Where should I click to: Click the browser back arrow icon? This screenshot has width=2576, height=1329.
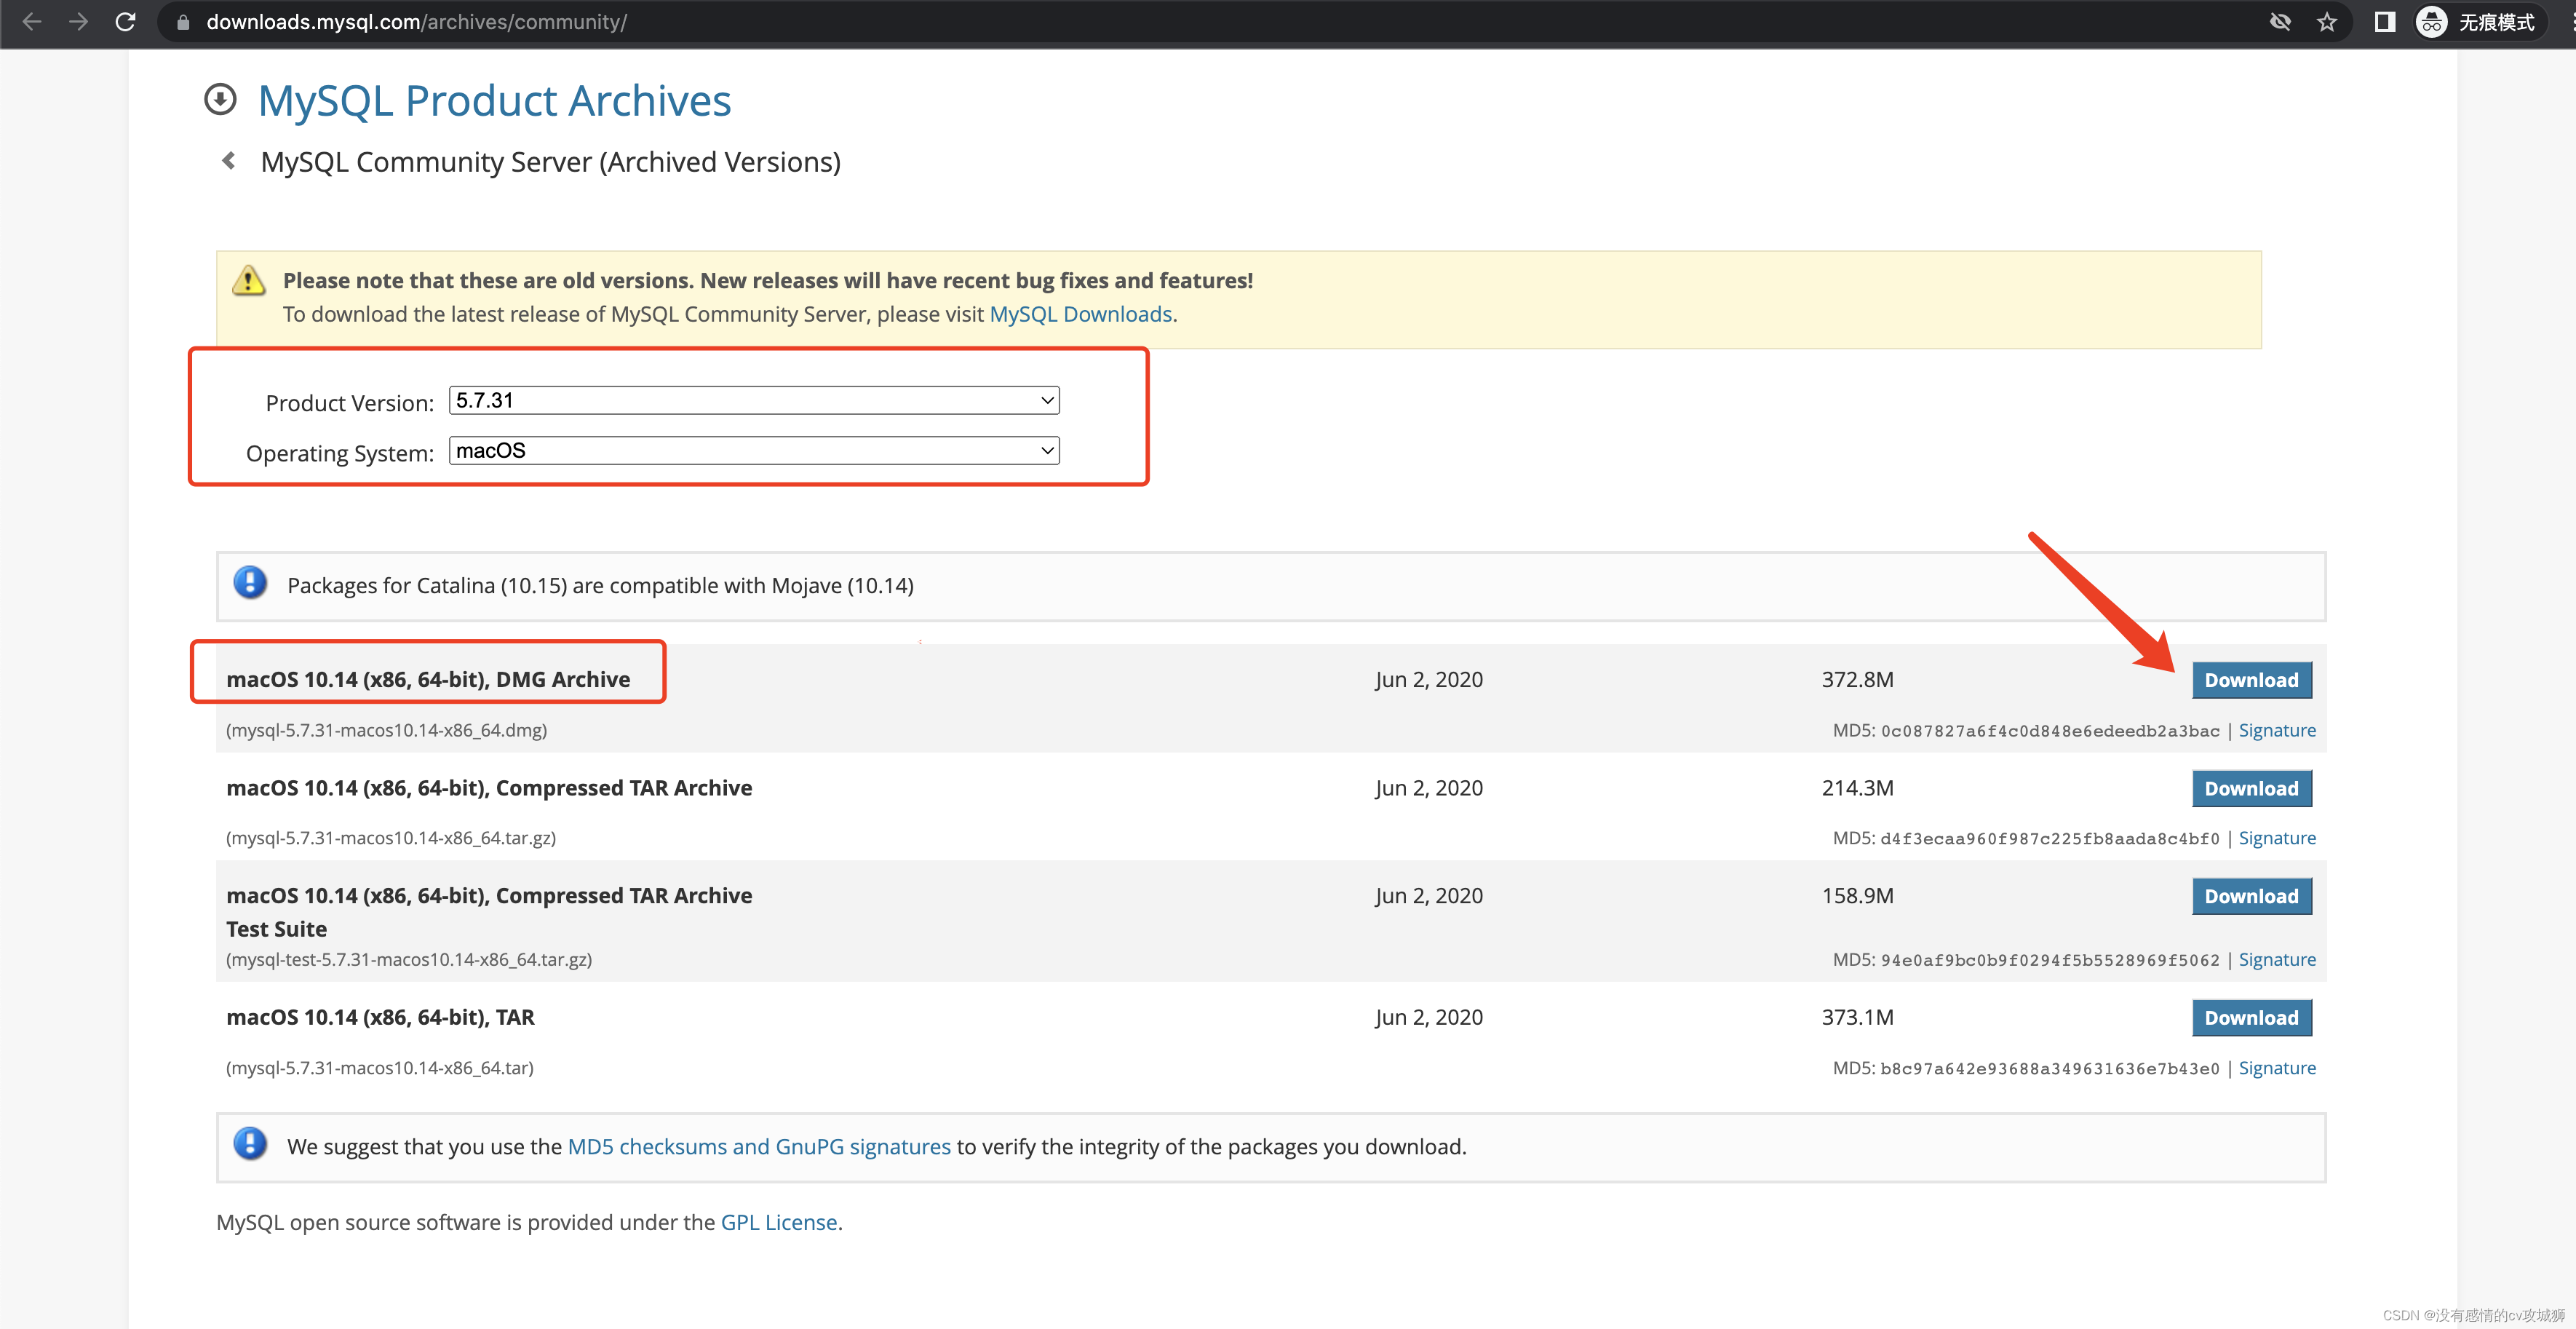31,21
